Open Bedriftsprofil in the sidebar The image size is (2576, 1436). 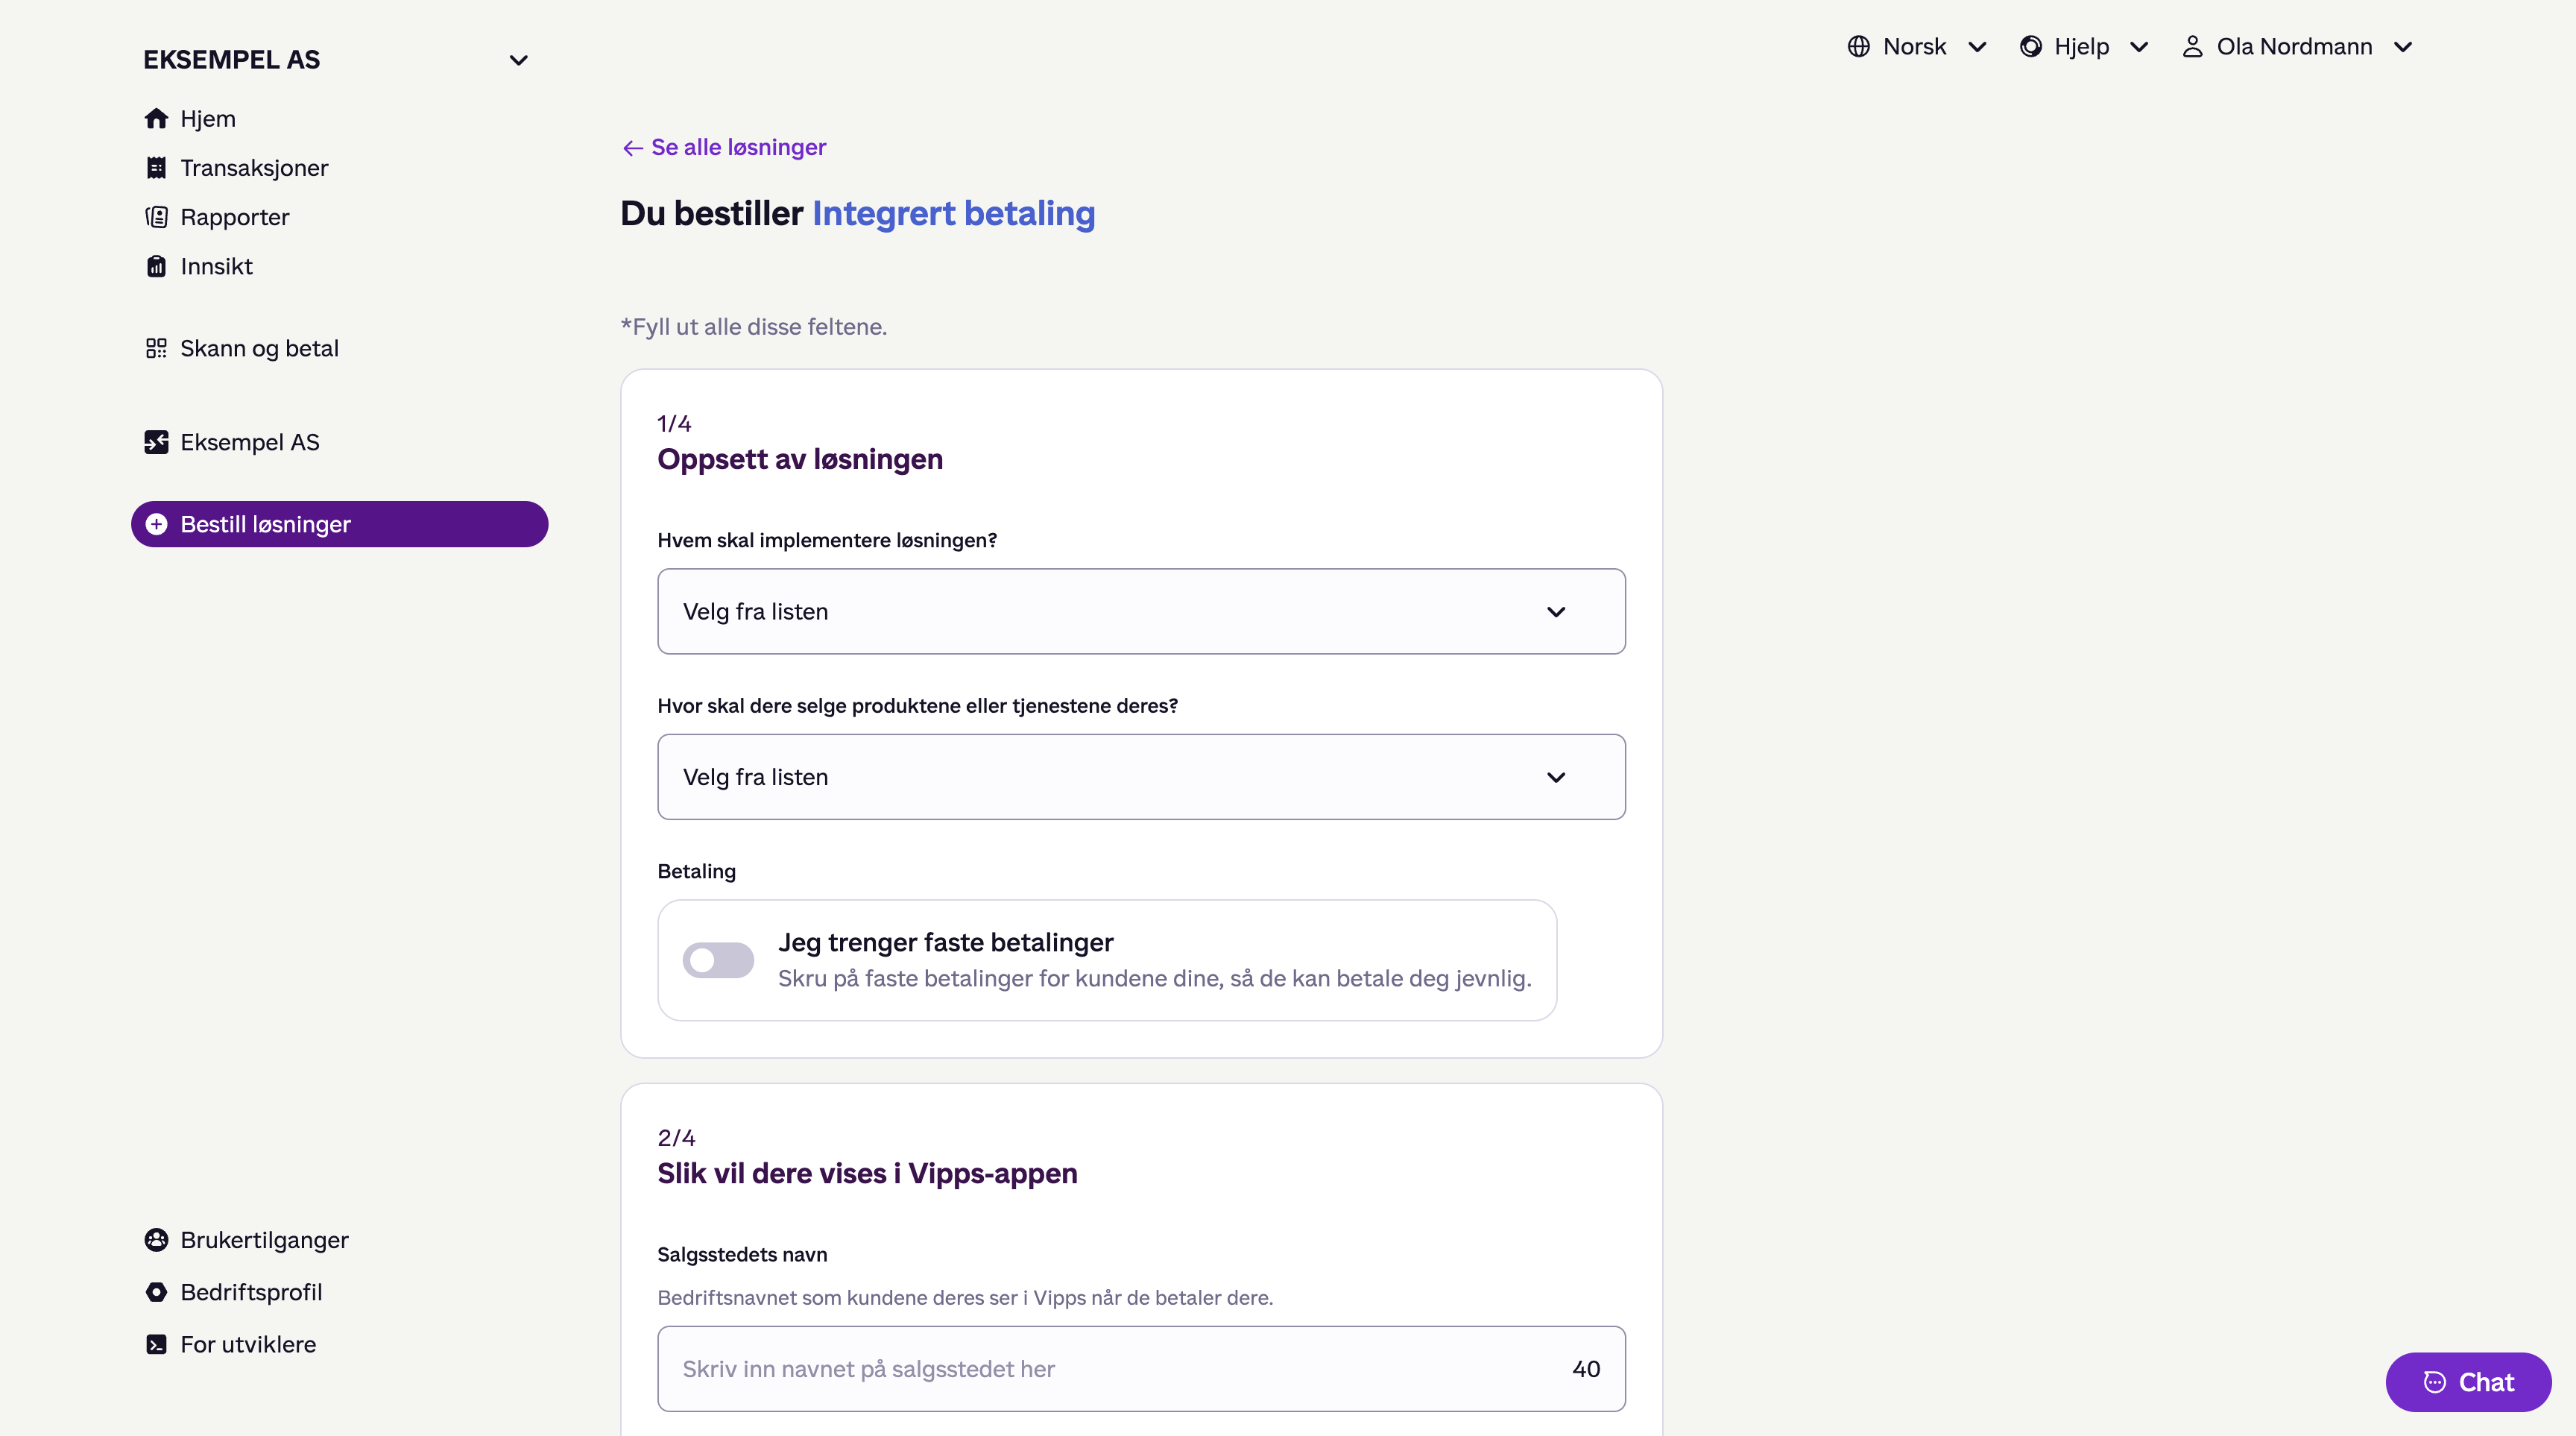[339, 1292]
